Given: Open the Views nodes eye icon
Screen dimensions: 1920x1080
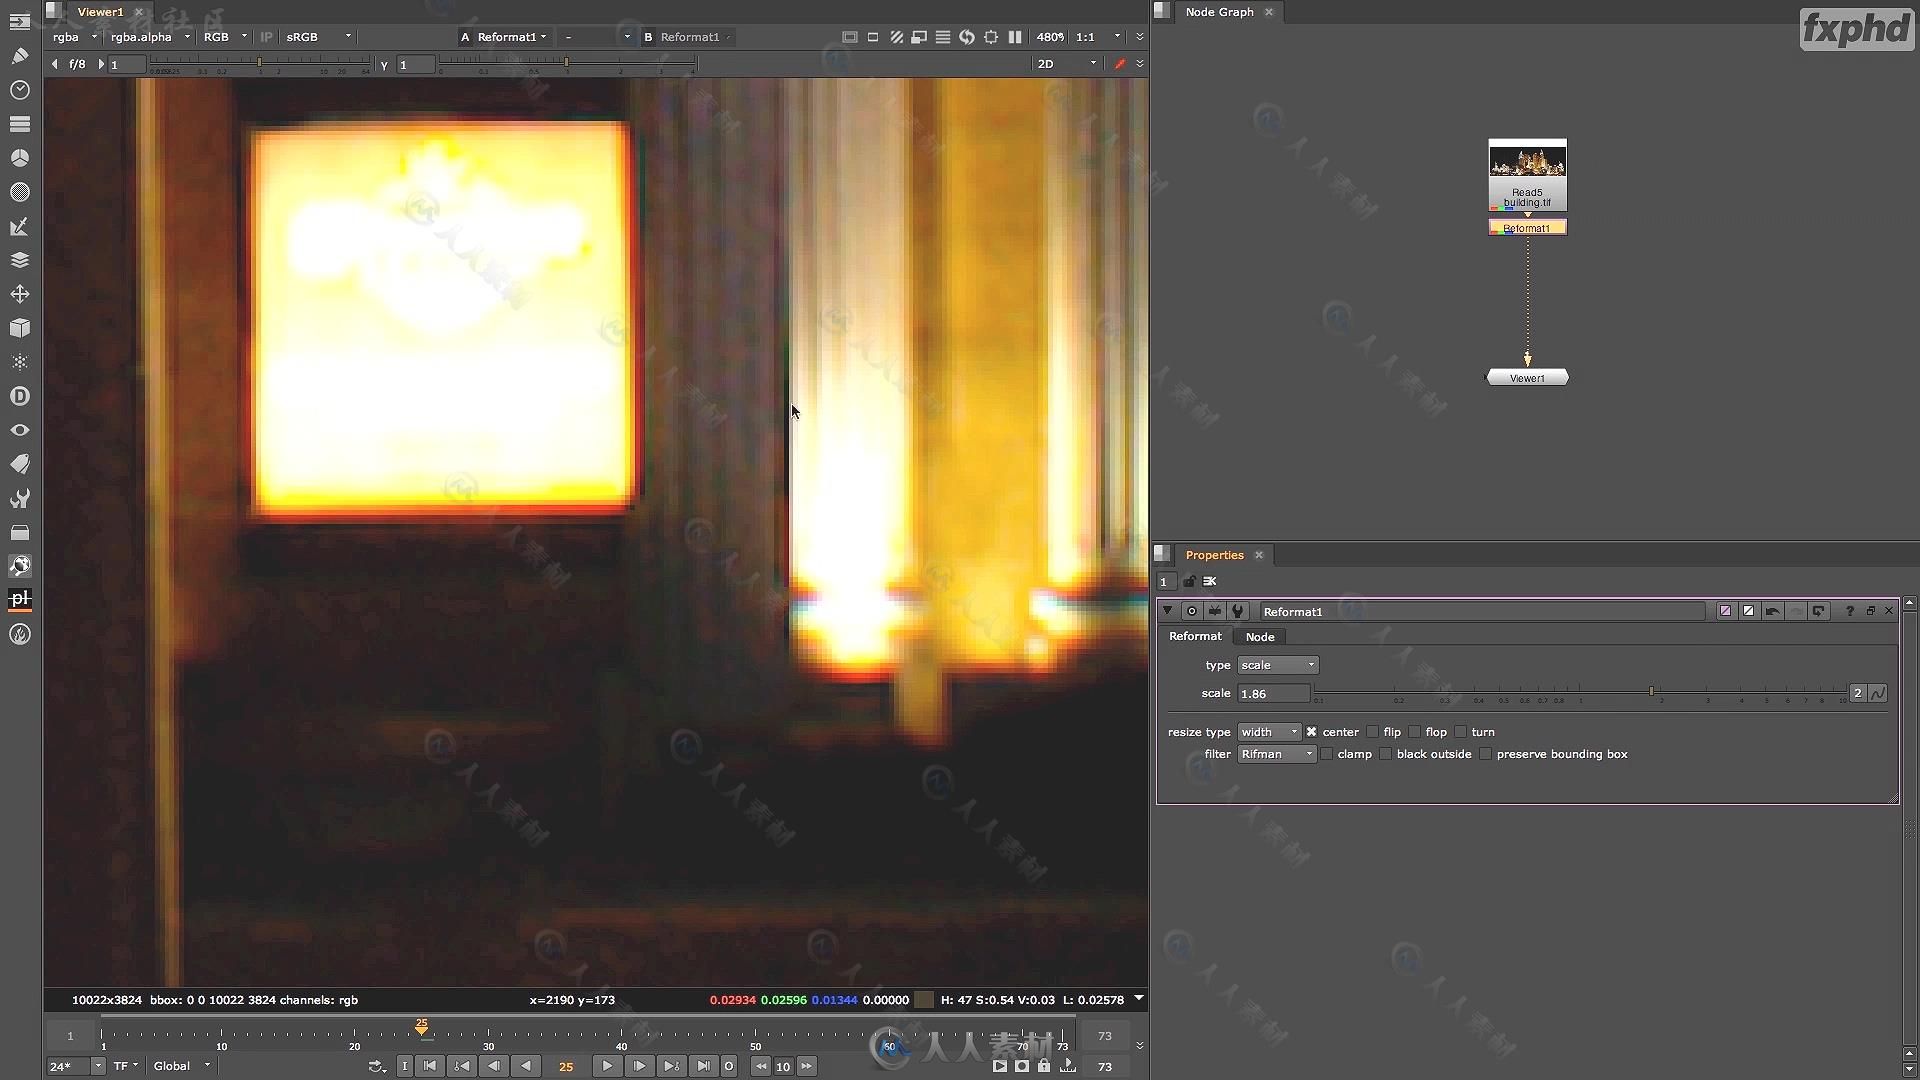Looking at the screenshot, I should pos(19,430).
